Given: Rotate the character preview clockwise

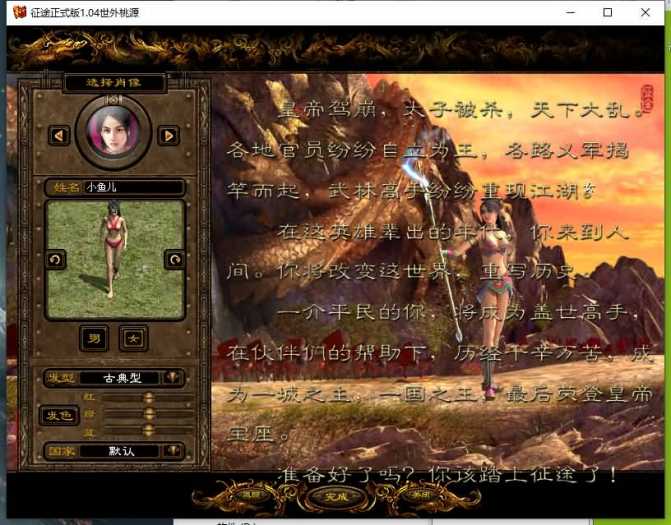Looking at the screenshot, I should [175, 259].
